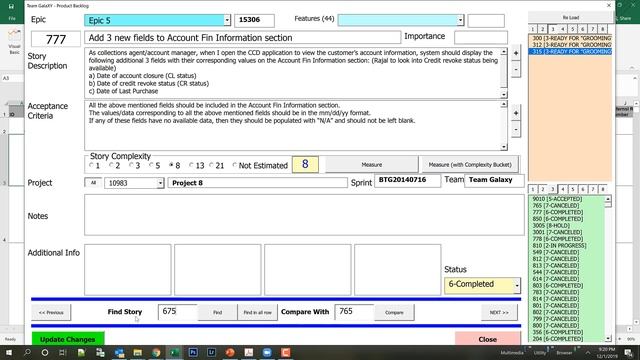Screen dimensions: 640x360
Task: Open the Windows Start menu
Action: (9, 353)
